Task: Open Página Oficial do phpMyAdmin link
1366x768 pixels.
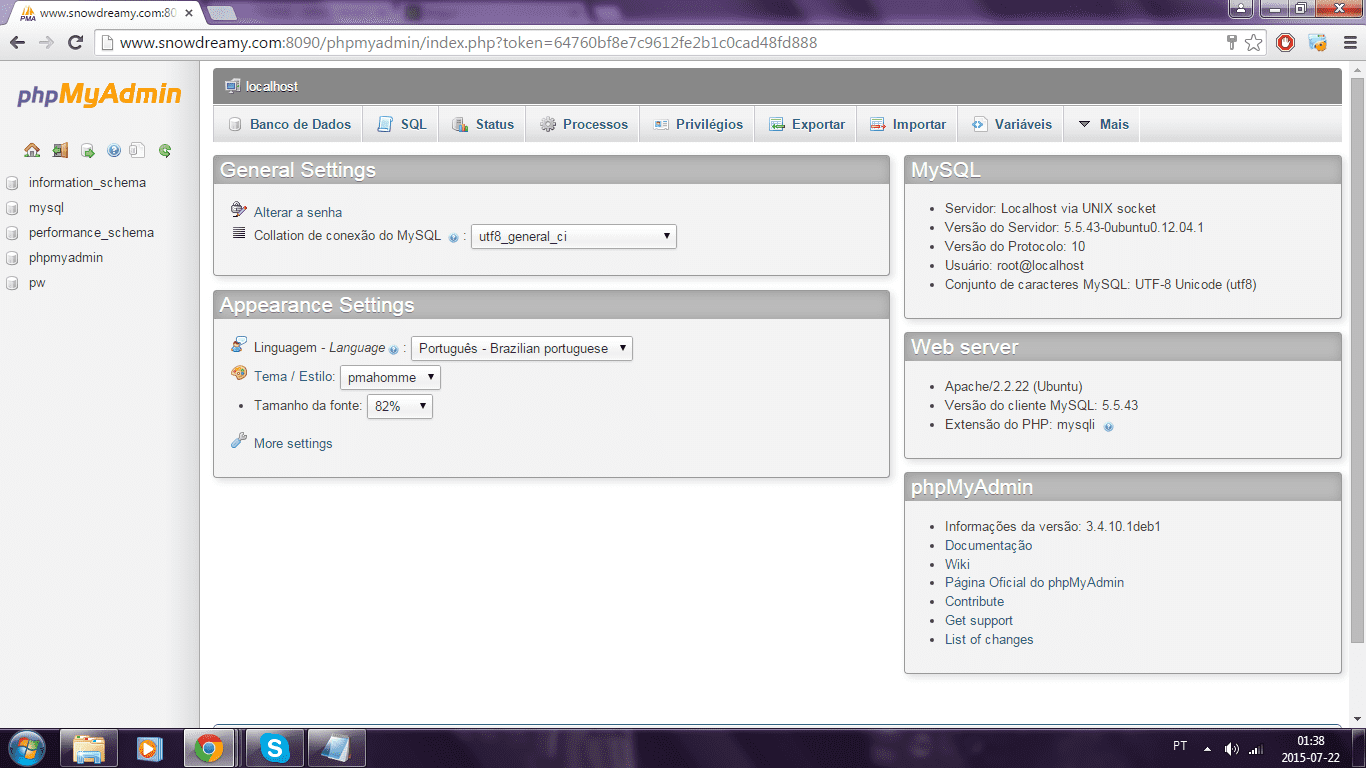Action: [1034, 582]
